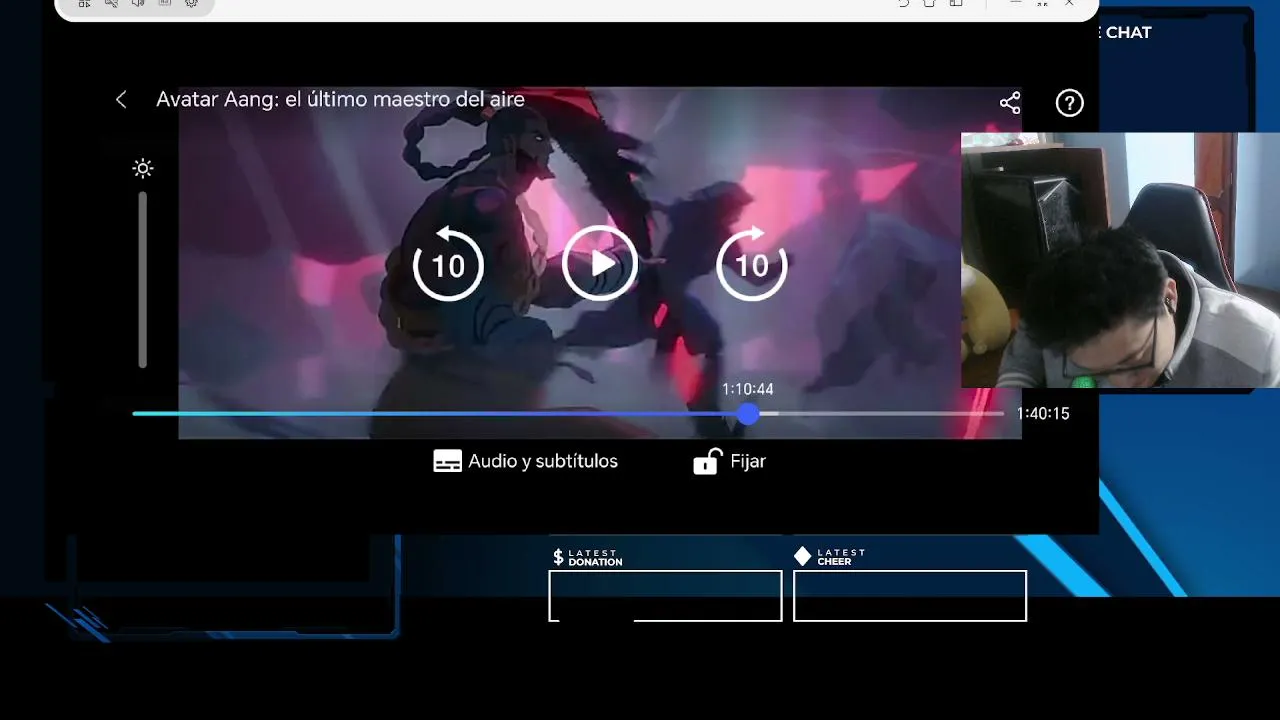
Task: Click the Latest Cheer box
Action: click(910, 595)
